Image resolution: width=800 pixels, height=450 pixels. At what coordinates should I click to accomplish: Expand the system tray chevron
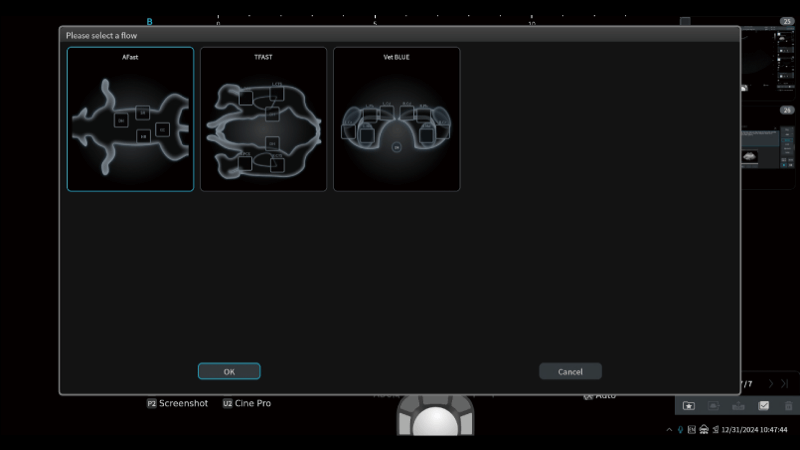point(669,430)
